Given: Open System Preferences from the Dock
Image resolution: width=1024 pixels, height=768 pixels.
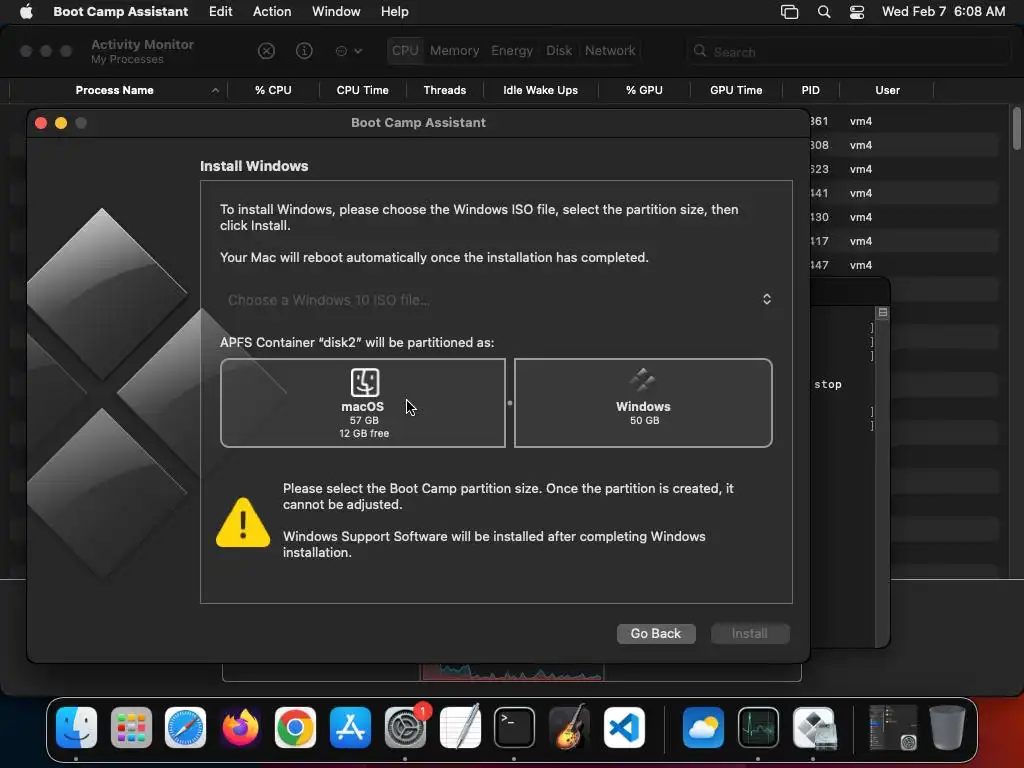Looking at the screenshot, I should pos(405,727).
